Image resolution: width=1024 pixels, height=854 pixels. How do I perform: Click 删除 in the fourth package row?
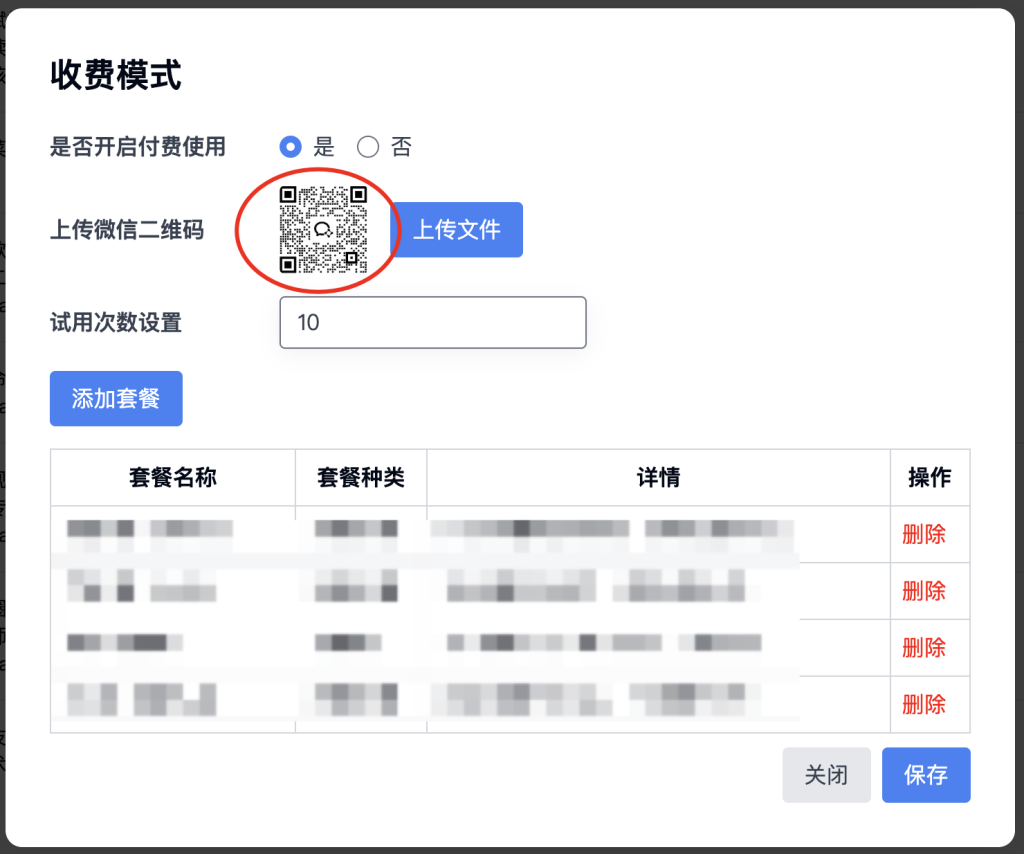pos(924,705)
